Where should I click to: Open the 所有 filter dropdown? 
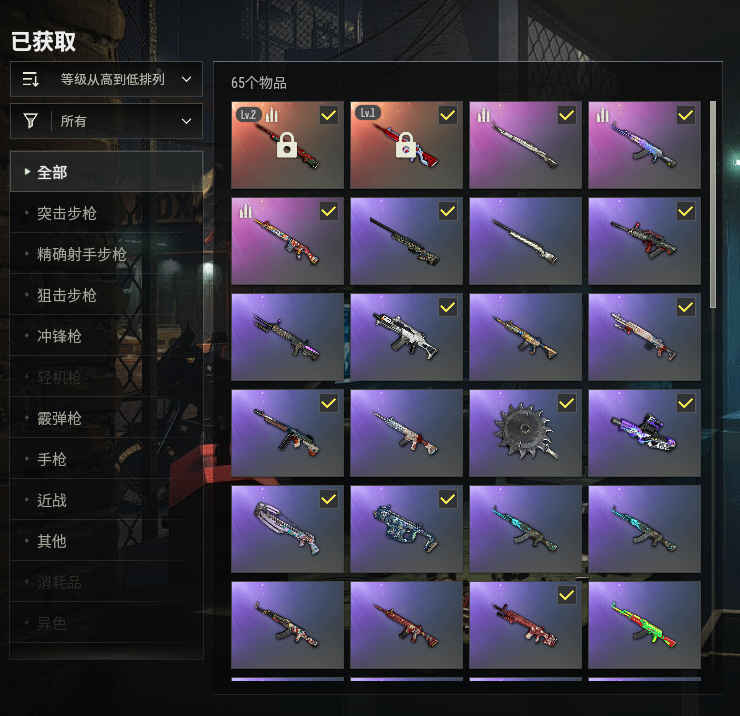tap(106, 121)
